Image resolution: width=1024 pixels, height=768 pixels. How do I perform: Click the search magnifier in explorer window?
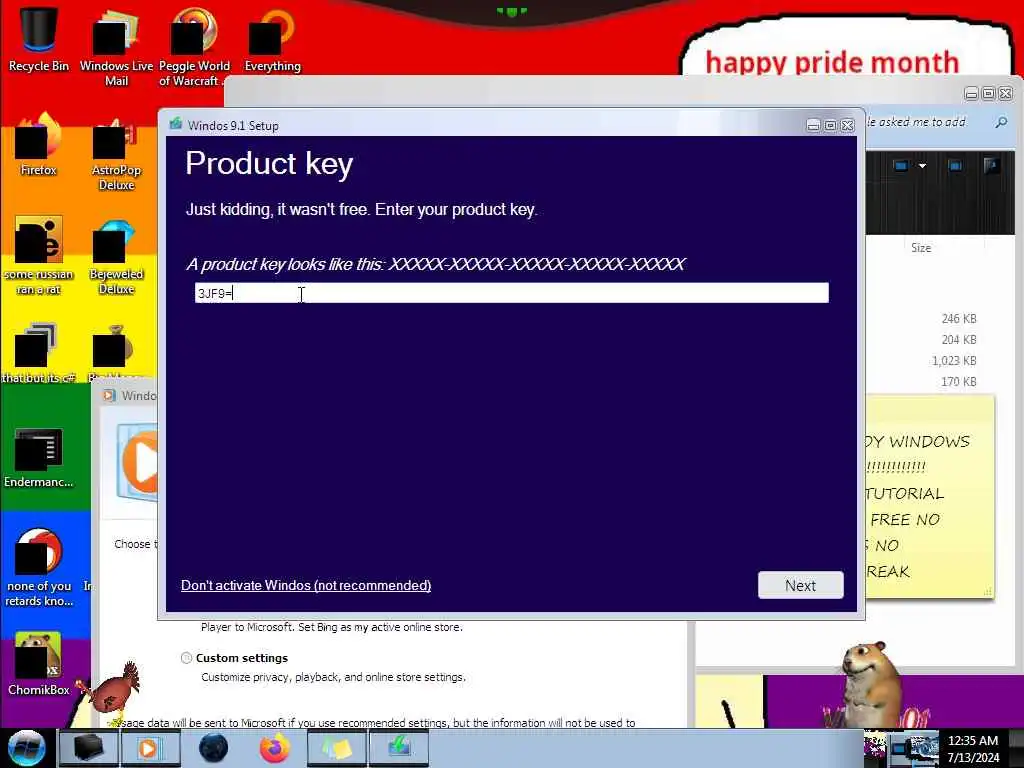[1001, 122]
